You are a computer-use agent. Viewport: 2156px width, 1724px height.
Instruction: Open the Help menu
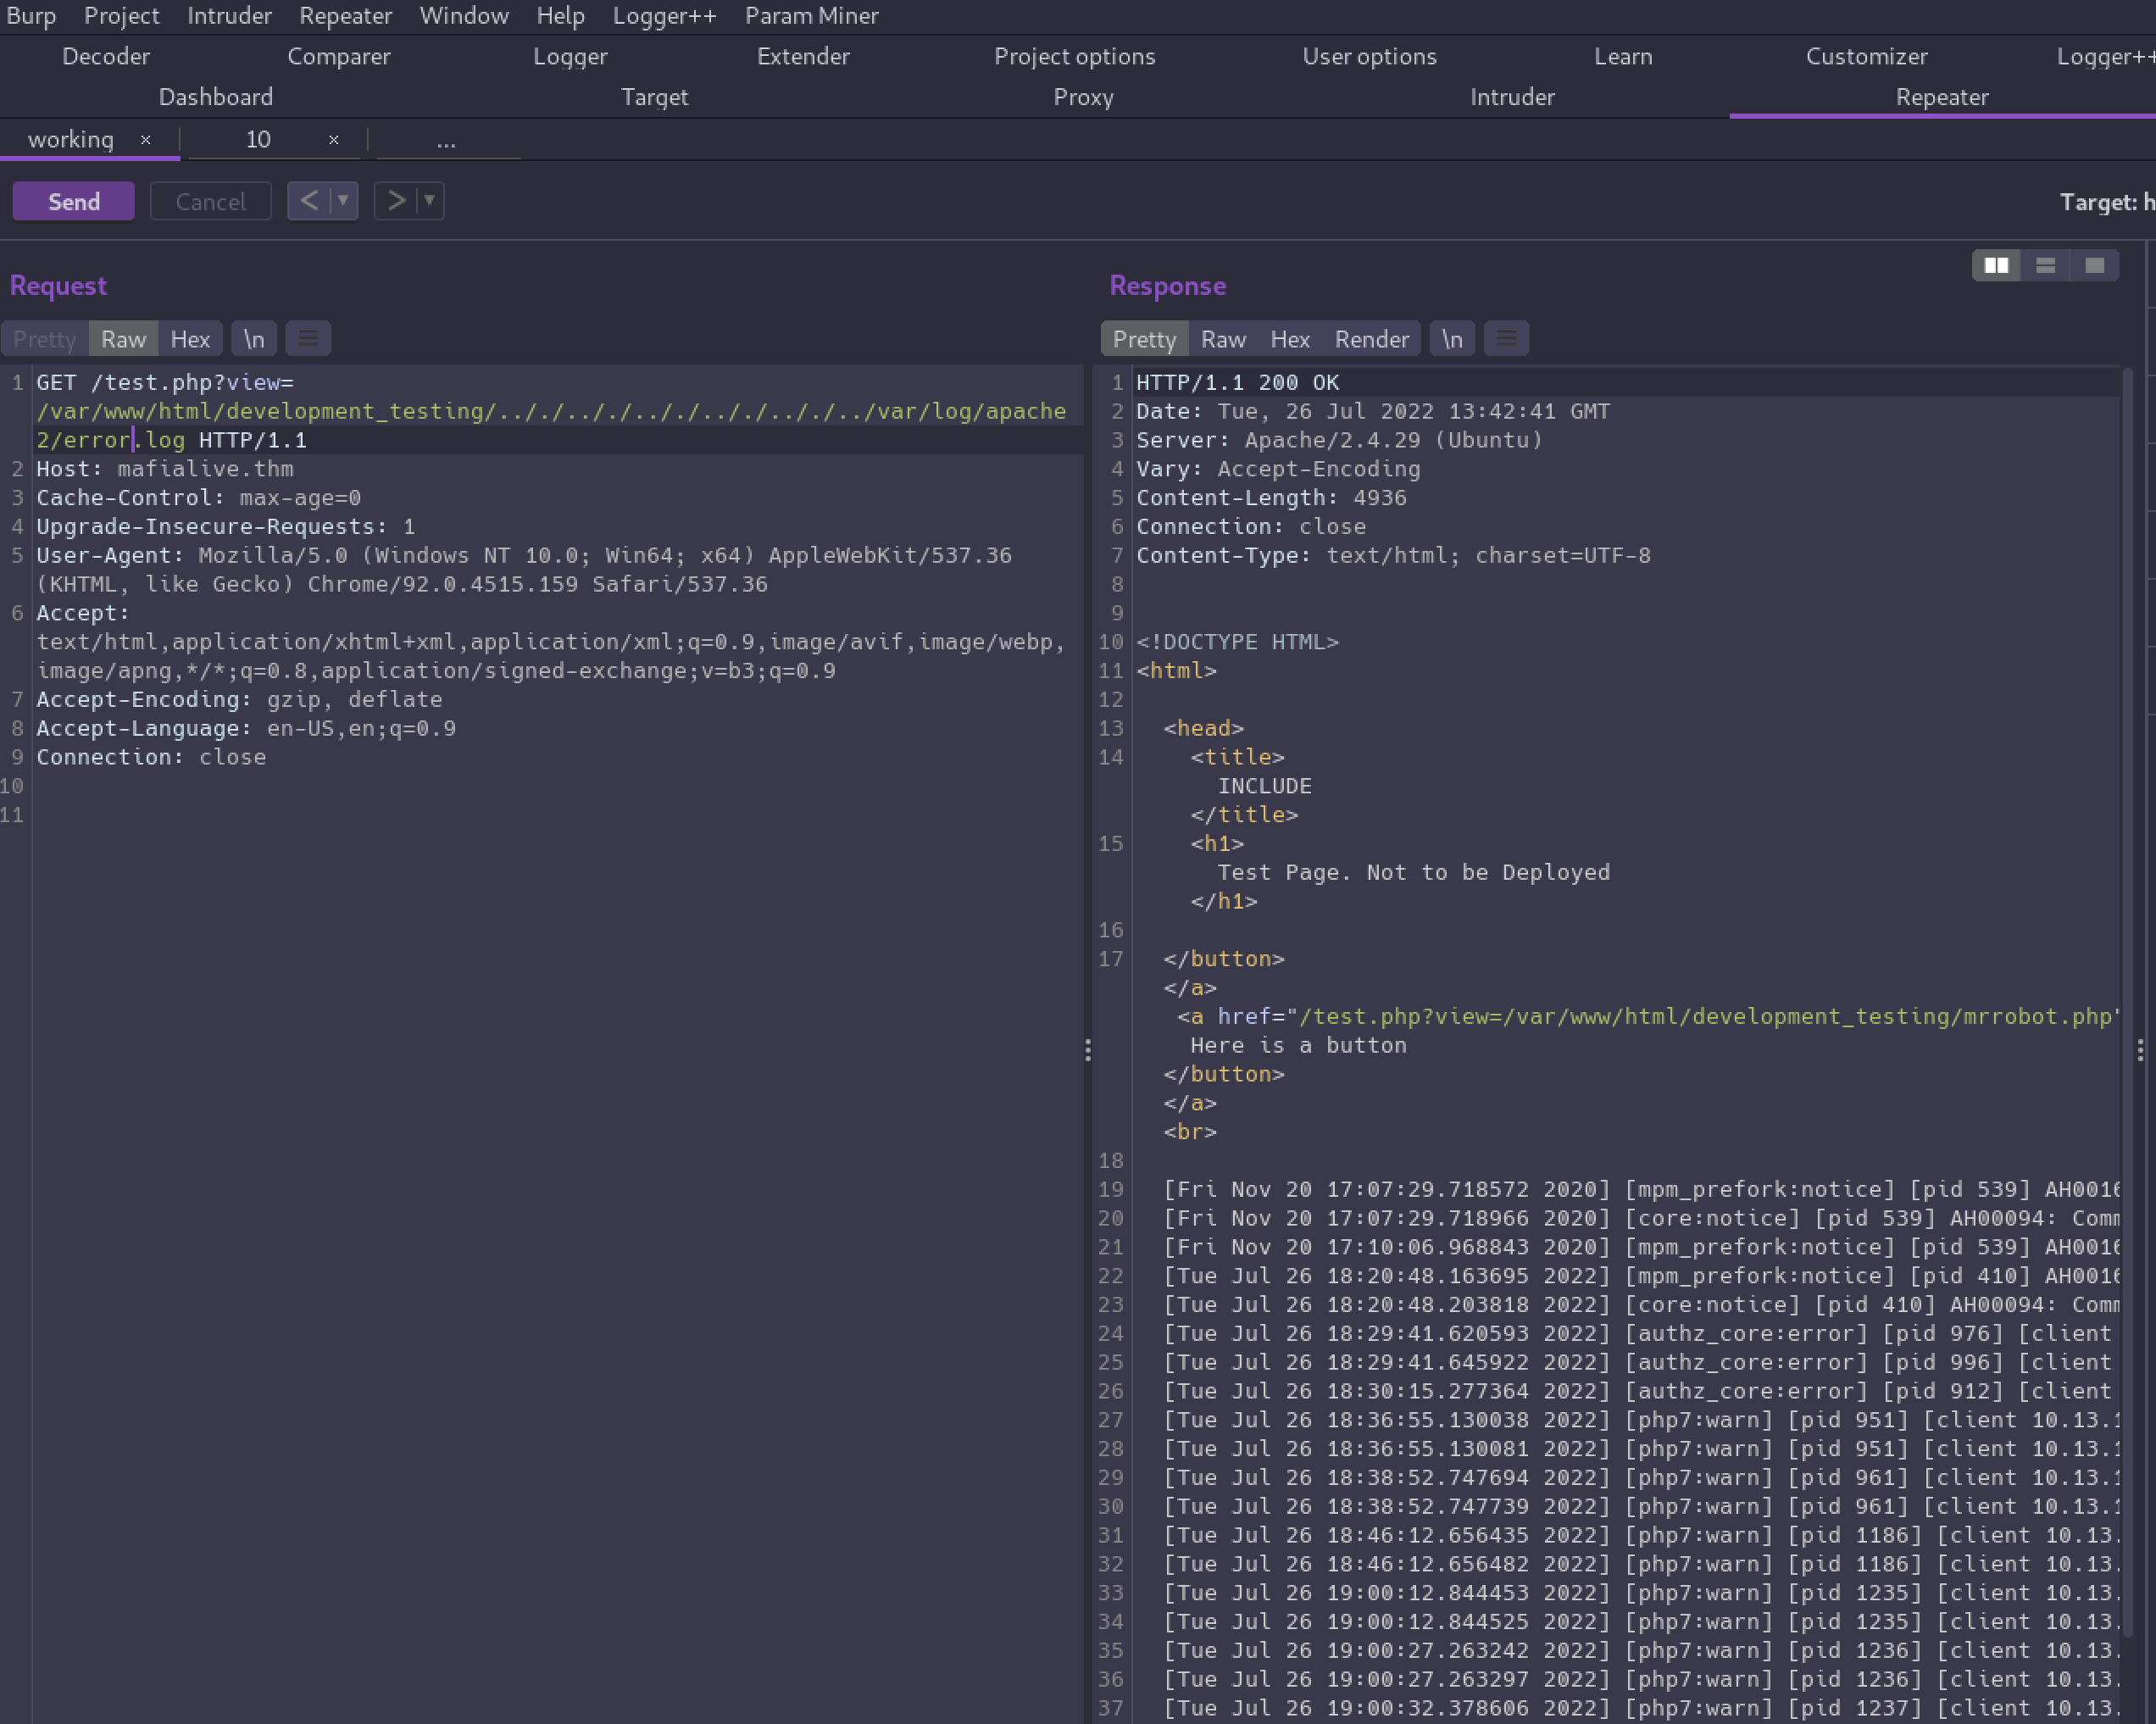pyautogui.click(x=560, y=16)
